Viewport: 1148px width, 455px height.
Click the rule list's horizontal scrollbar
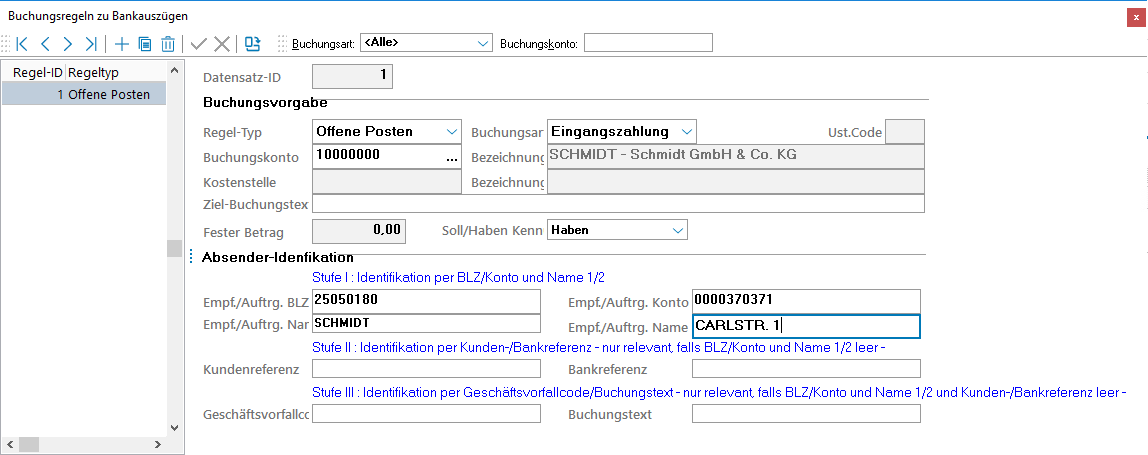click(90, 444)
